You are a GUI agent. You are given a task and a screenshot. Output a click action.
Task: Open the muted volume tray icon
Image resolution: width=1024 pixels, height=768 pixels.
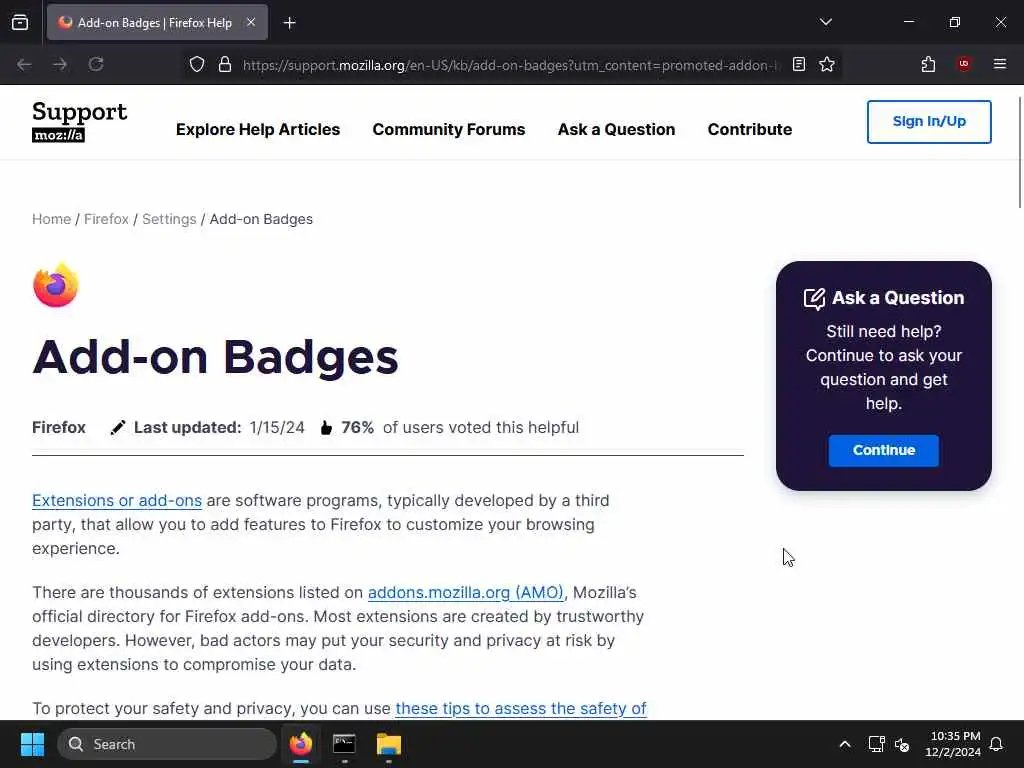[902, 744]
